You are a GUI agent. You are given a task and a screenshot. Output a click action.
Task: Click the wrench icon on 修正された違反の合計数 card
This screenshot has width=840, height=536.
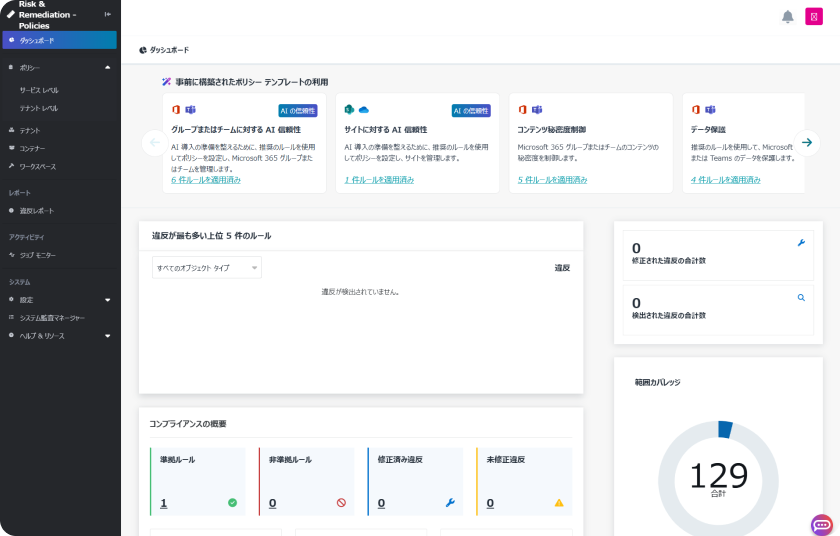(801, 243)
